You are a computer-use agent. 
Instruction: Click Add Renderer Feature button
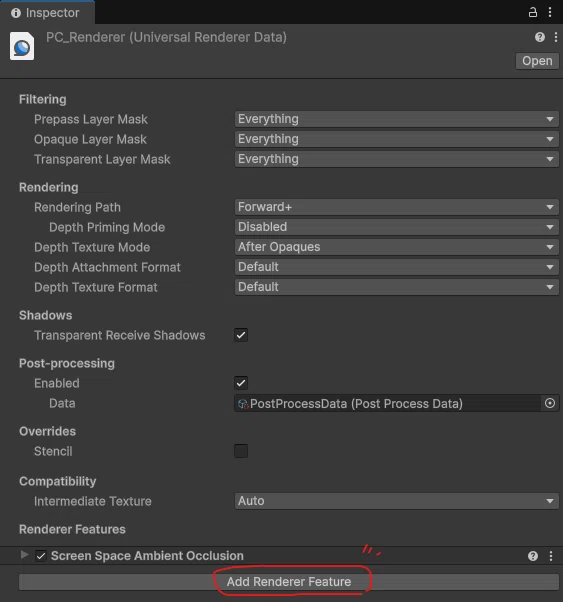point(289,582)
